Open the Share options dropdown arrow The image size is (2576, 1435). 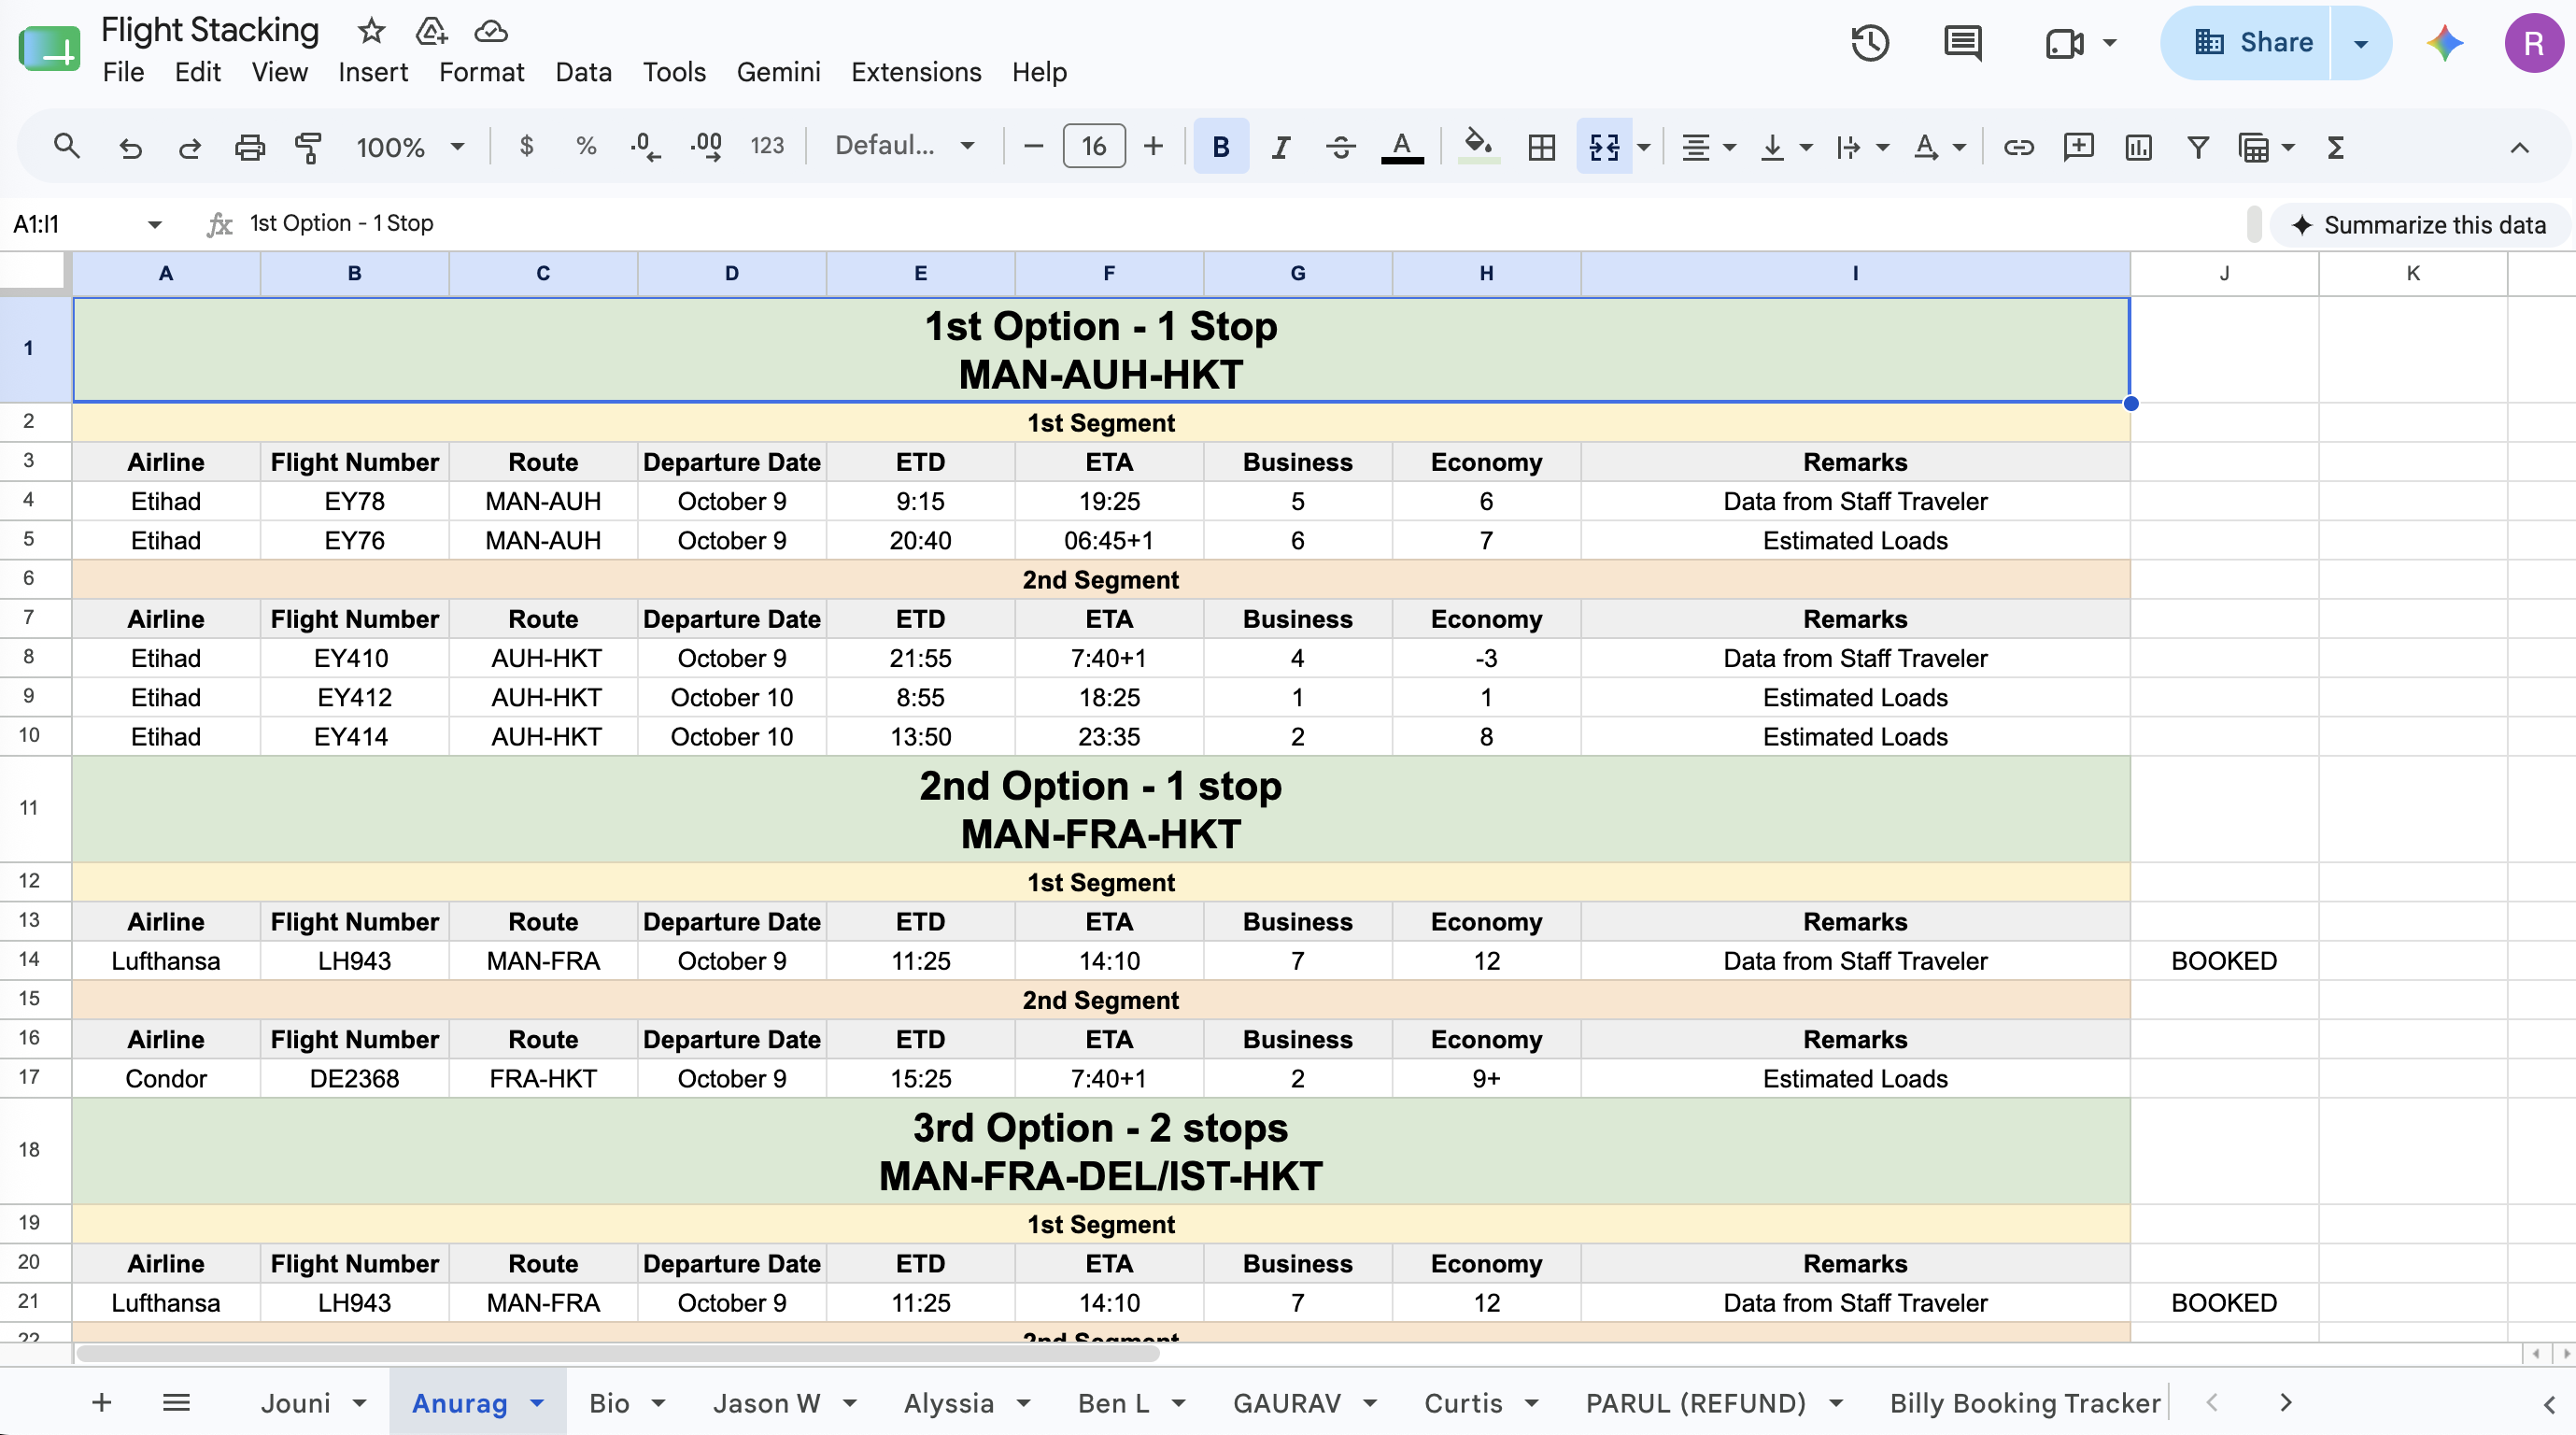(x=2361, y=43)
